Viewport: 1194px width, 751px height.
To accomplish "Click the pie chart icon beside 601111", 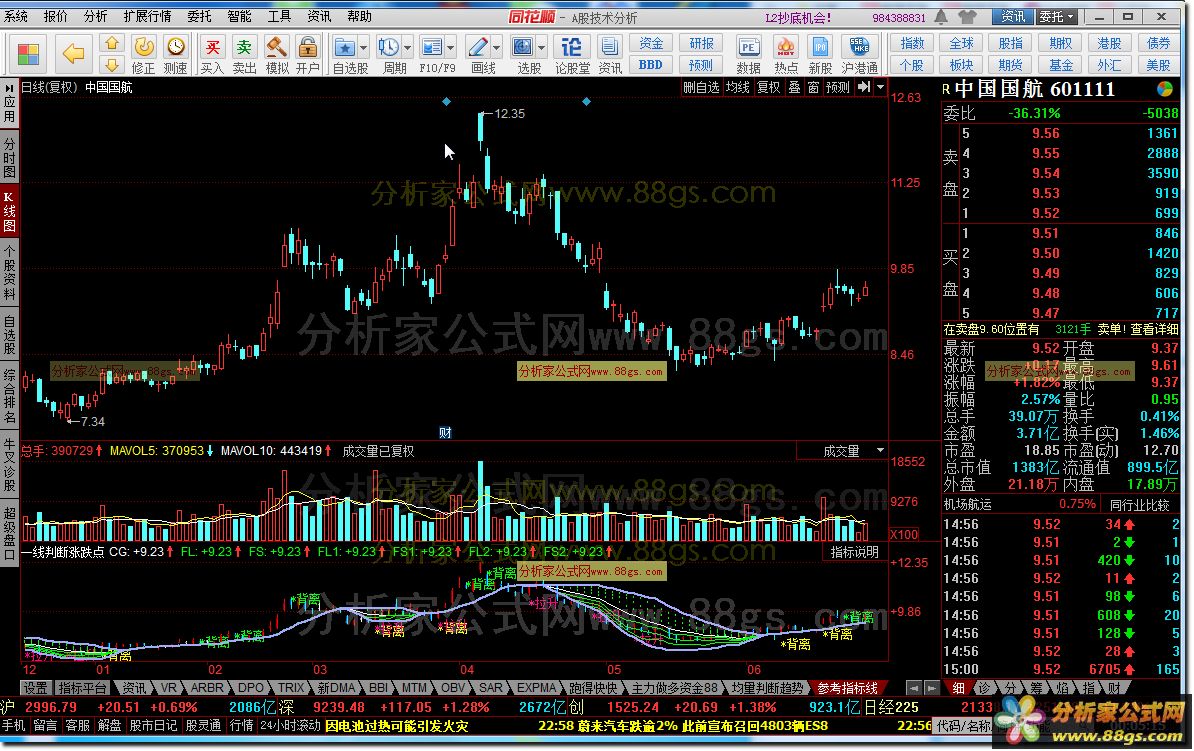I will tap(1164, 89).
